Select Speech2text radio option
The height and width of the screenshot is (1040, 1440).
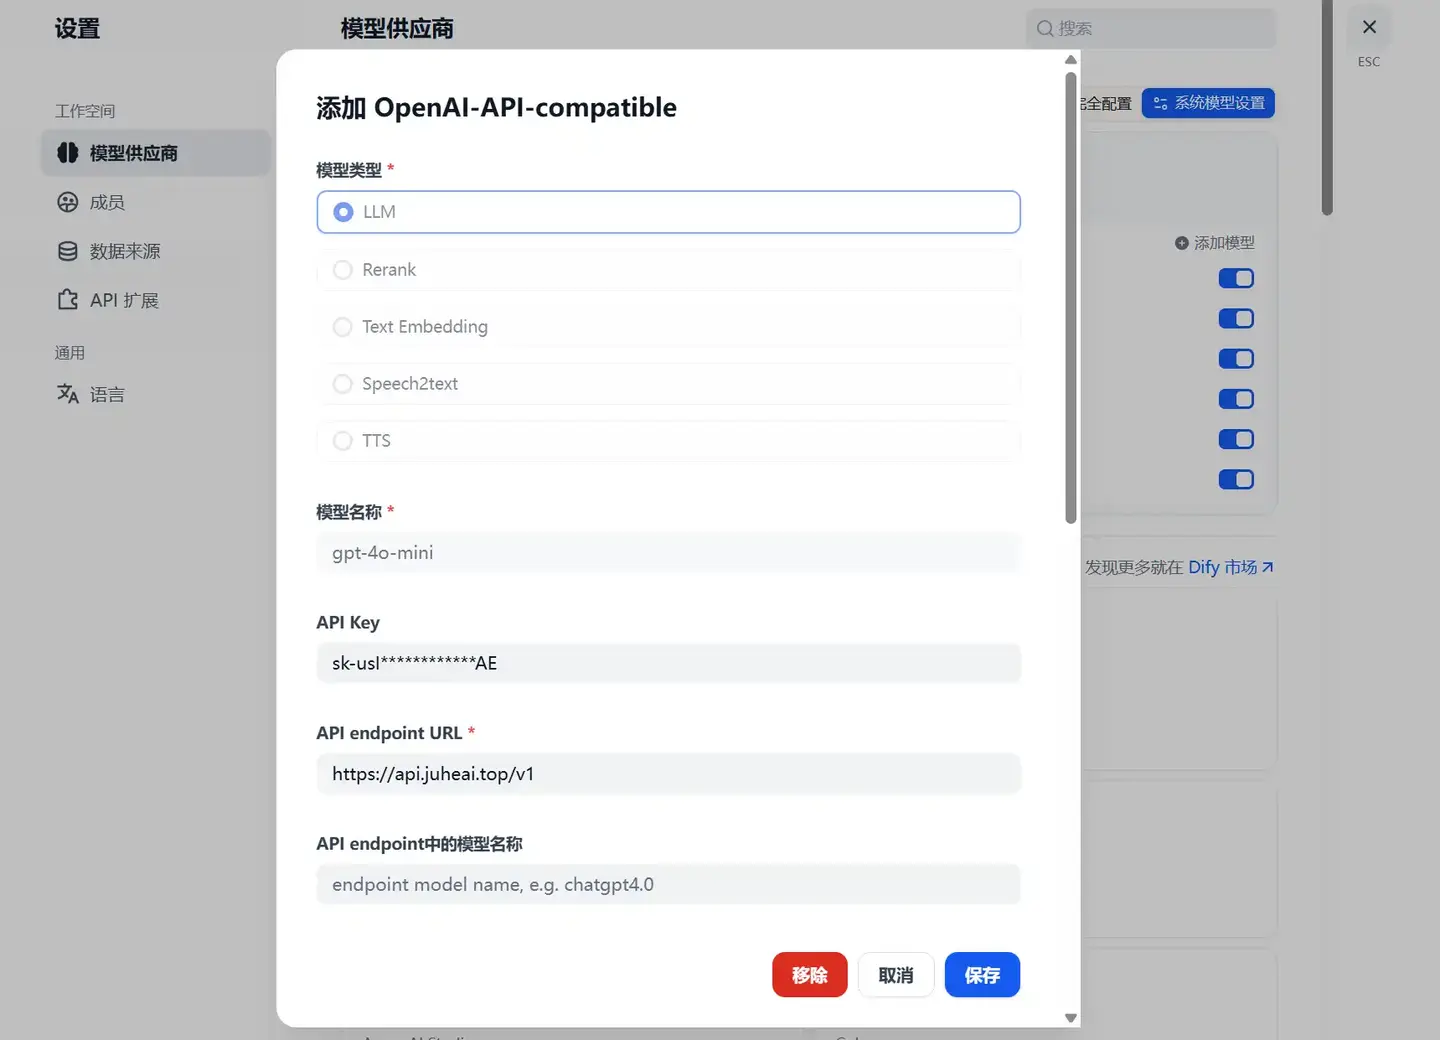pos(668,384)
